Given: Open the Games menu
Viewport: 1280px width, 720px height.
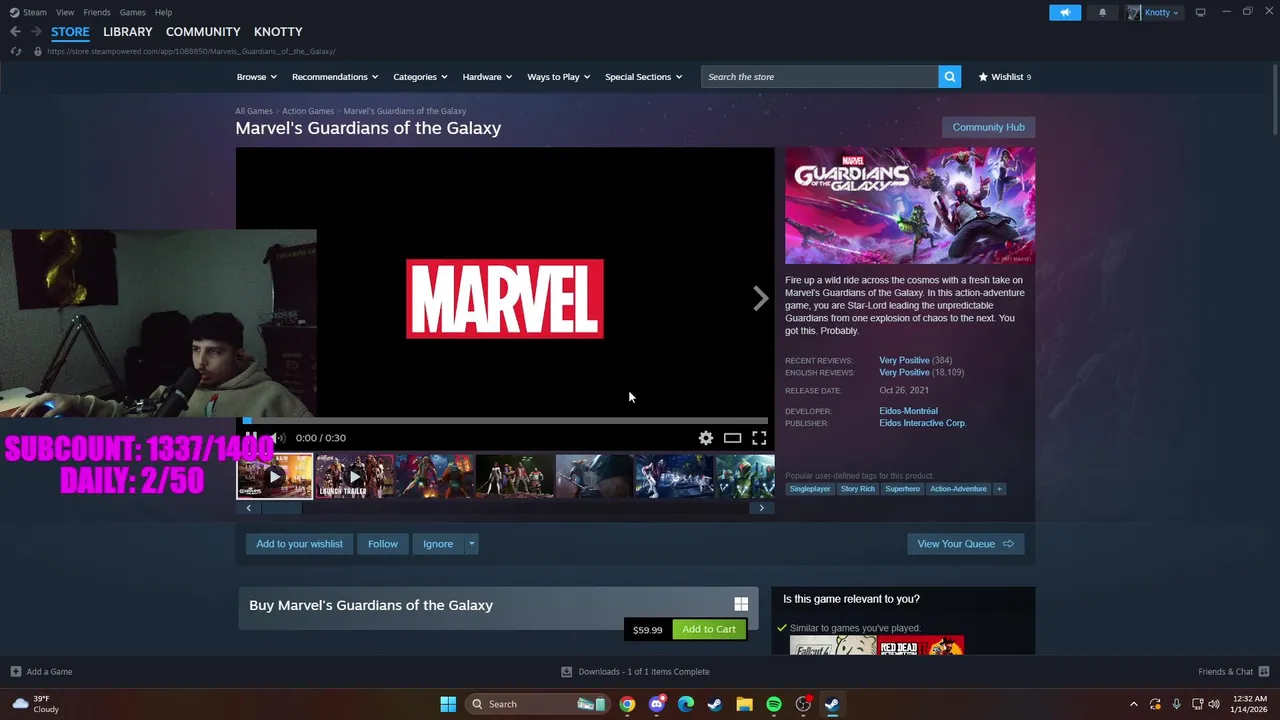Looking at the screenshot, I should point(132,12).
